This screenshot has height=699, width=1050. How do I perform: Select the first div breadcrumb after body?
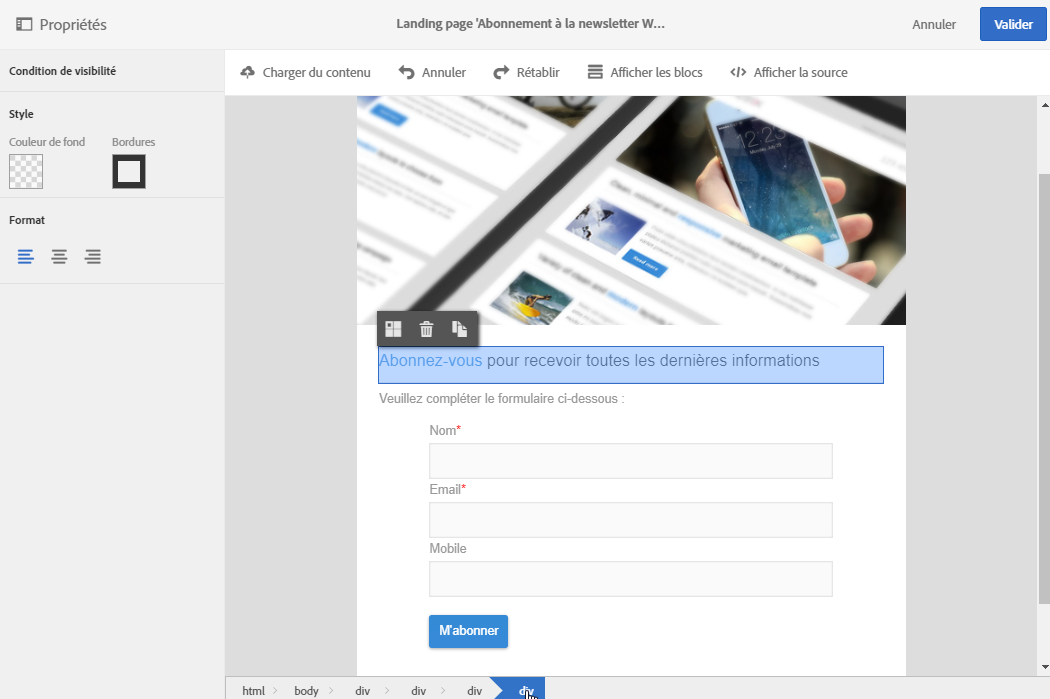[x=362, y=690]
